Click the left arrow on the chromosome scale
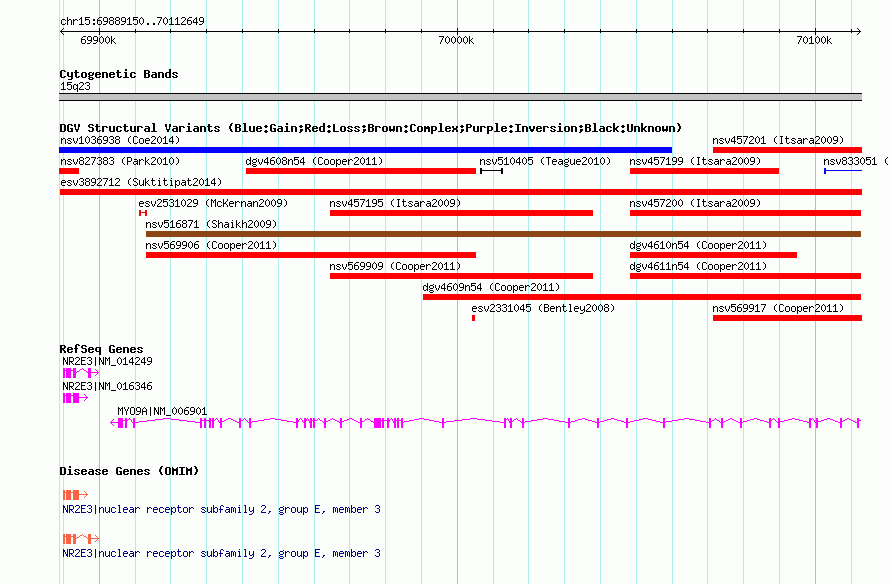890x584 pixels. tap(62, 32)
